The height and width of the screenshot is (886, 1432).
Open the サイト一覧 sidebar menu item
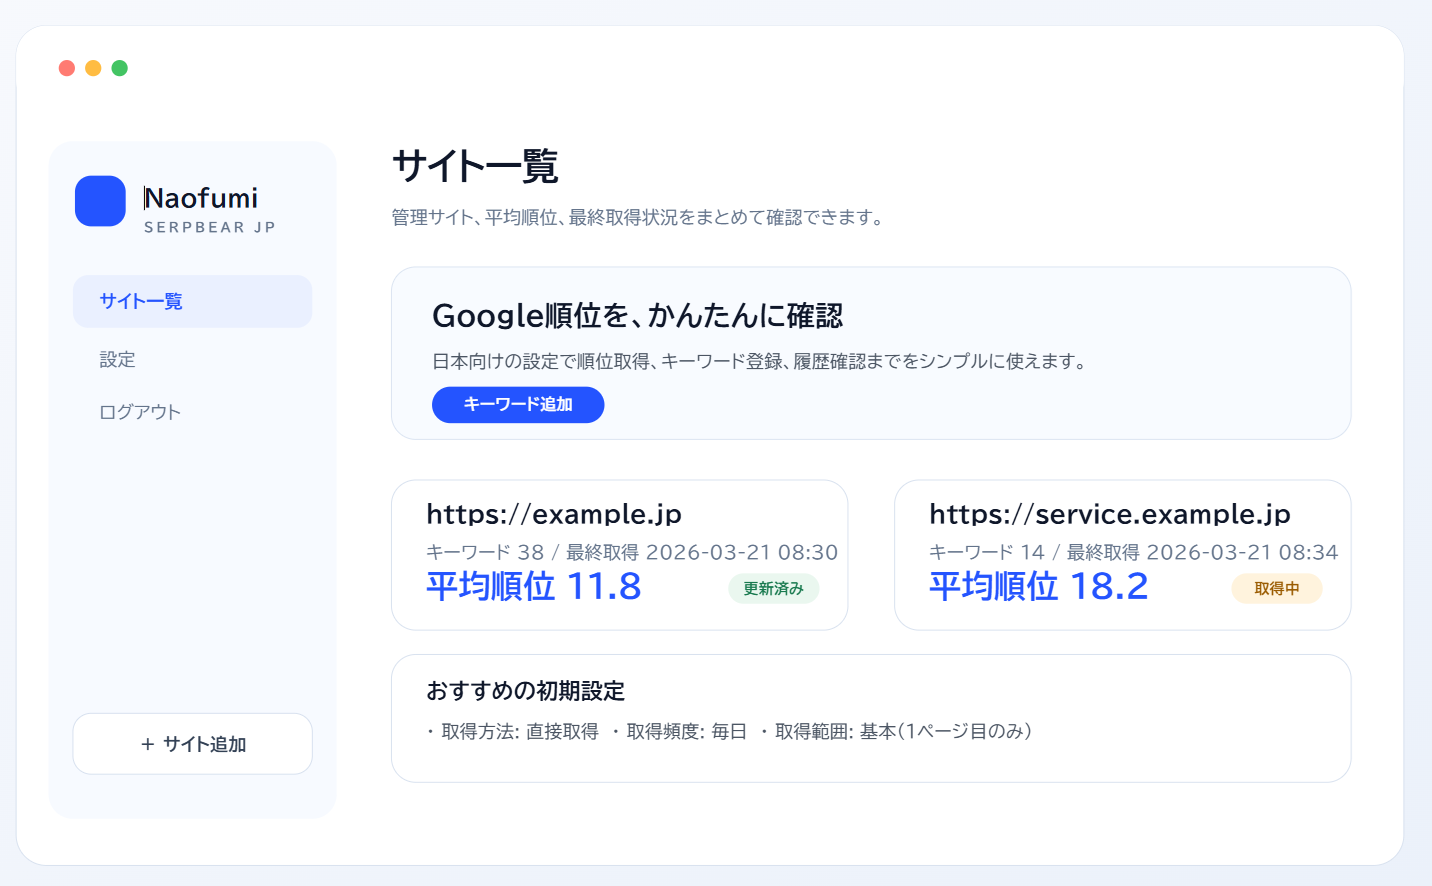point(192,301)
